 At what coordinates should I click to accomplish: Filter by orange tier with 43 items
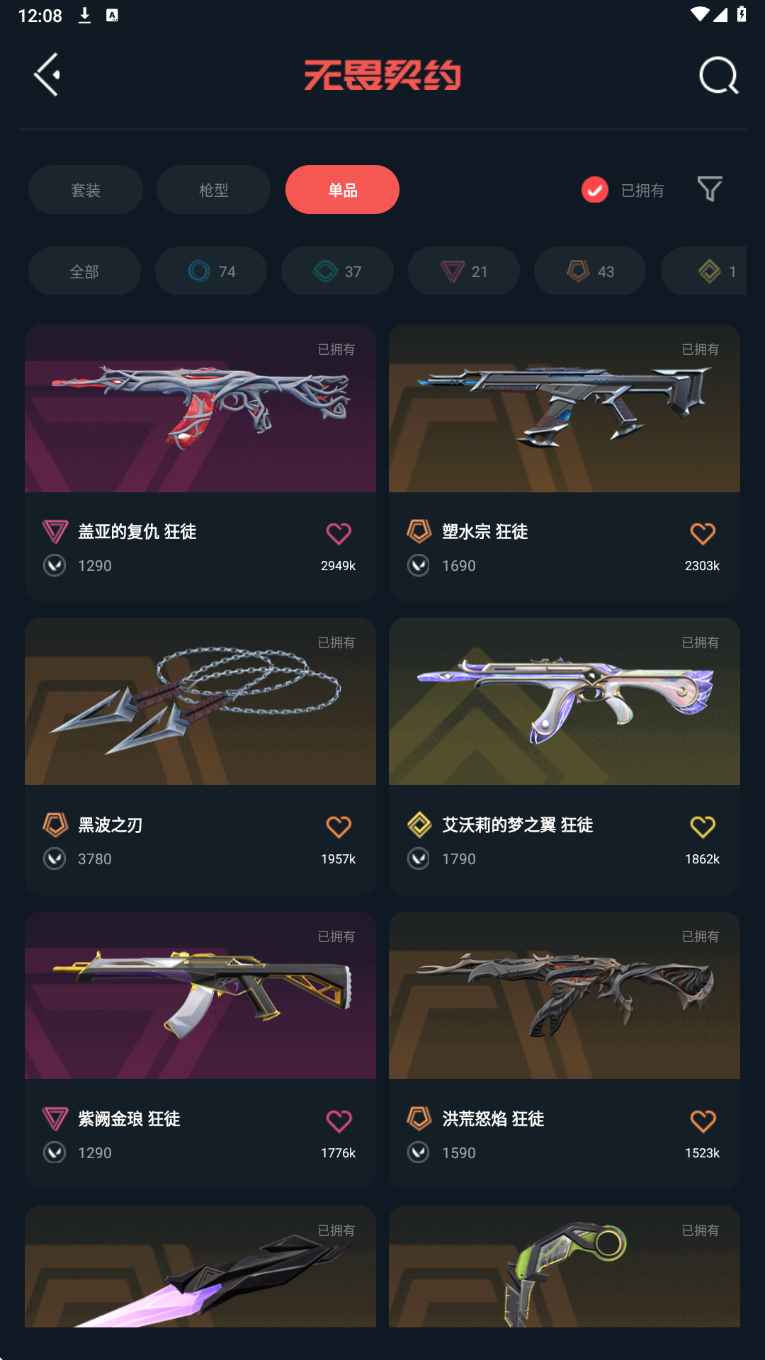coord(590,271)
